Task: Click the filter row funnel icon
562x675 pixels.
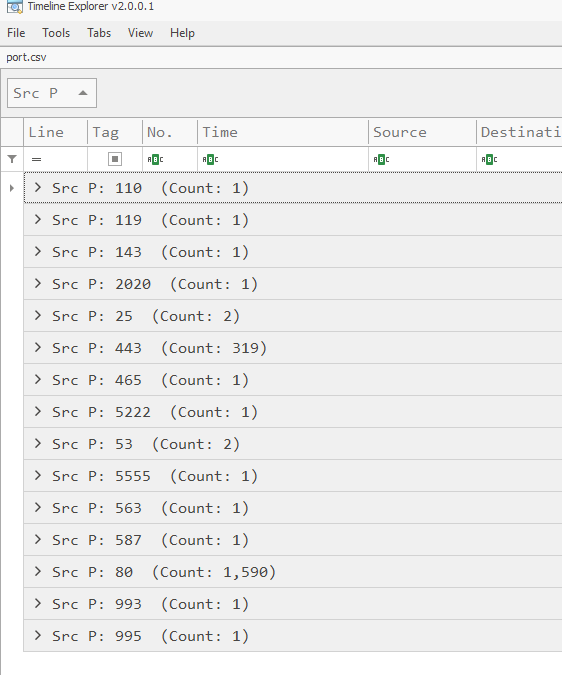Action: 12,159
